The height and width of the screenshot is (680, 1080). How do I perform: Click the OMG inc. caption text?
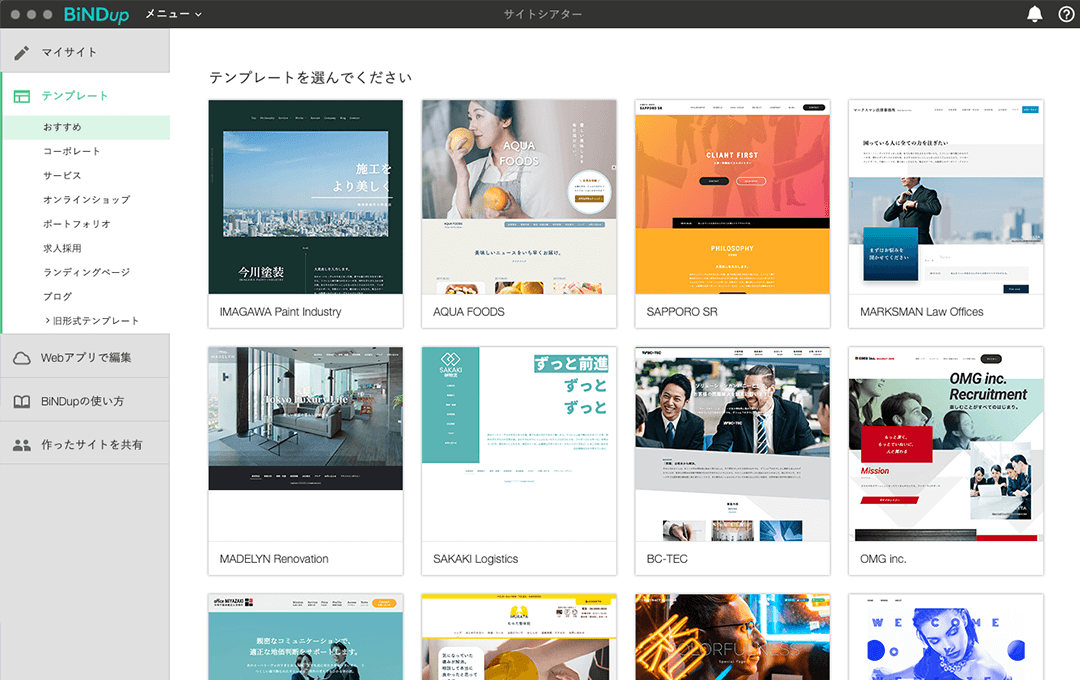tap(883, 559)
